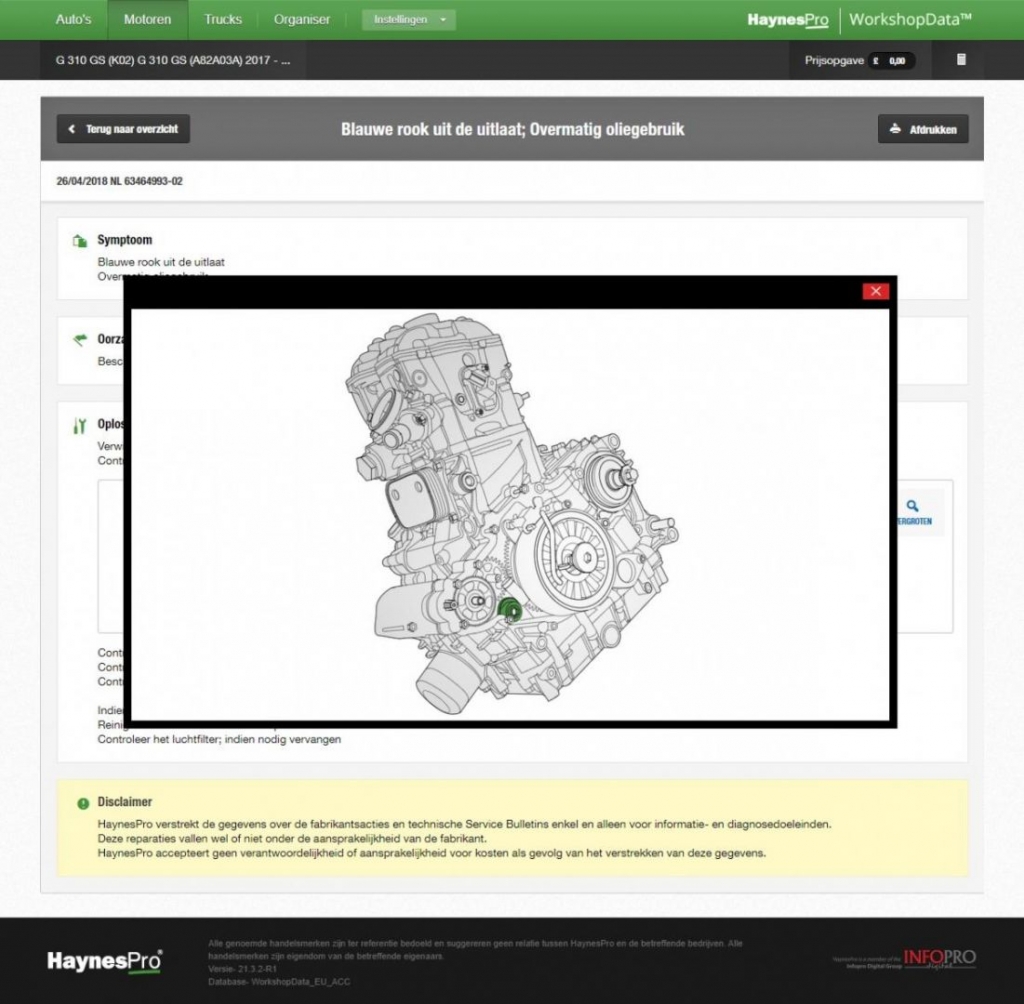Select symptom text 'Blauwe rook uit de uitlaat'
1024x1004 pixels.
pyautogui.click(x=161, y=262)
